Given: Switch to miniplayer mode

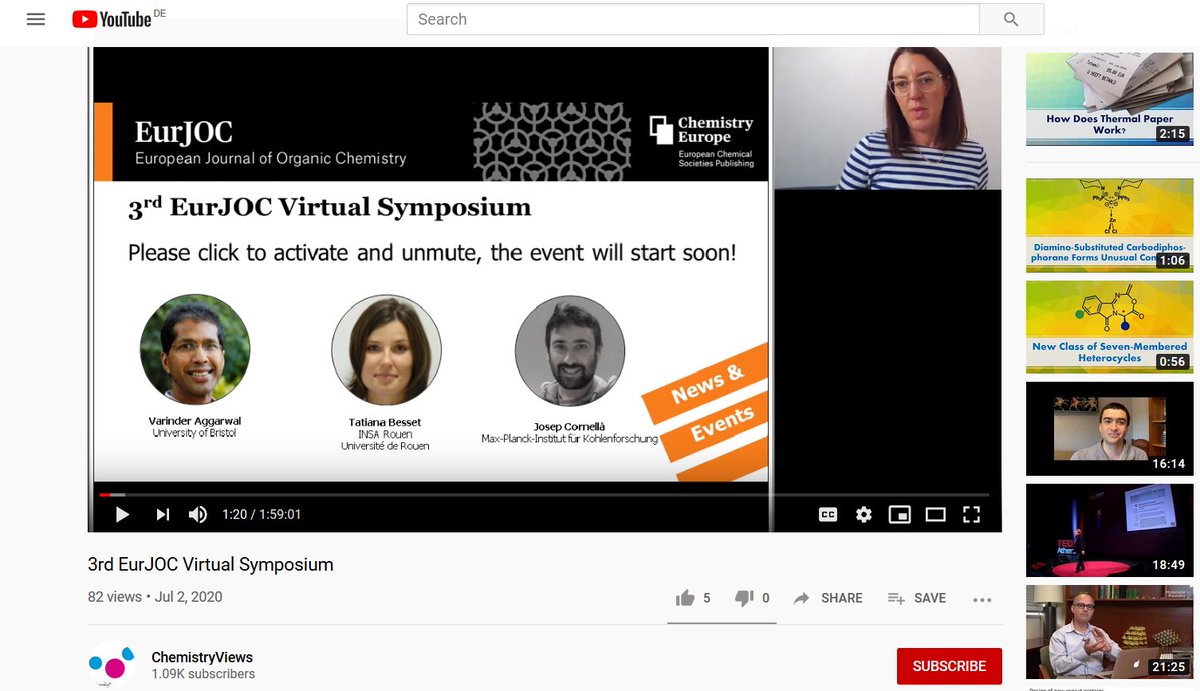Looking at the screenshot, I should pos(900,514).
